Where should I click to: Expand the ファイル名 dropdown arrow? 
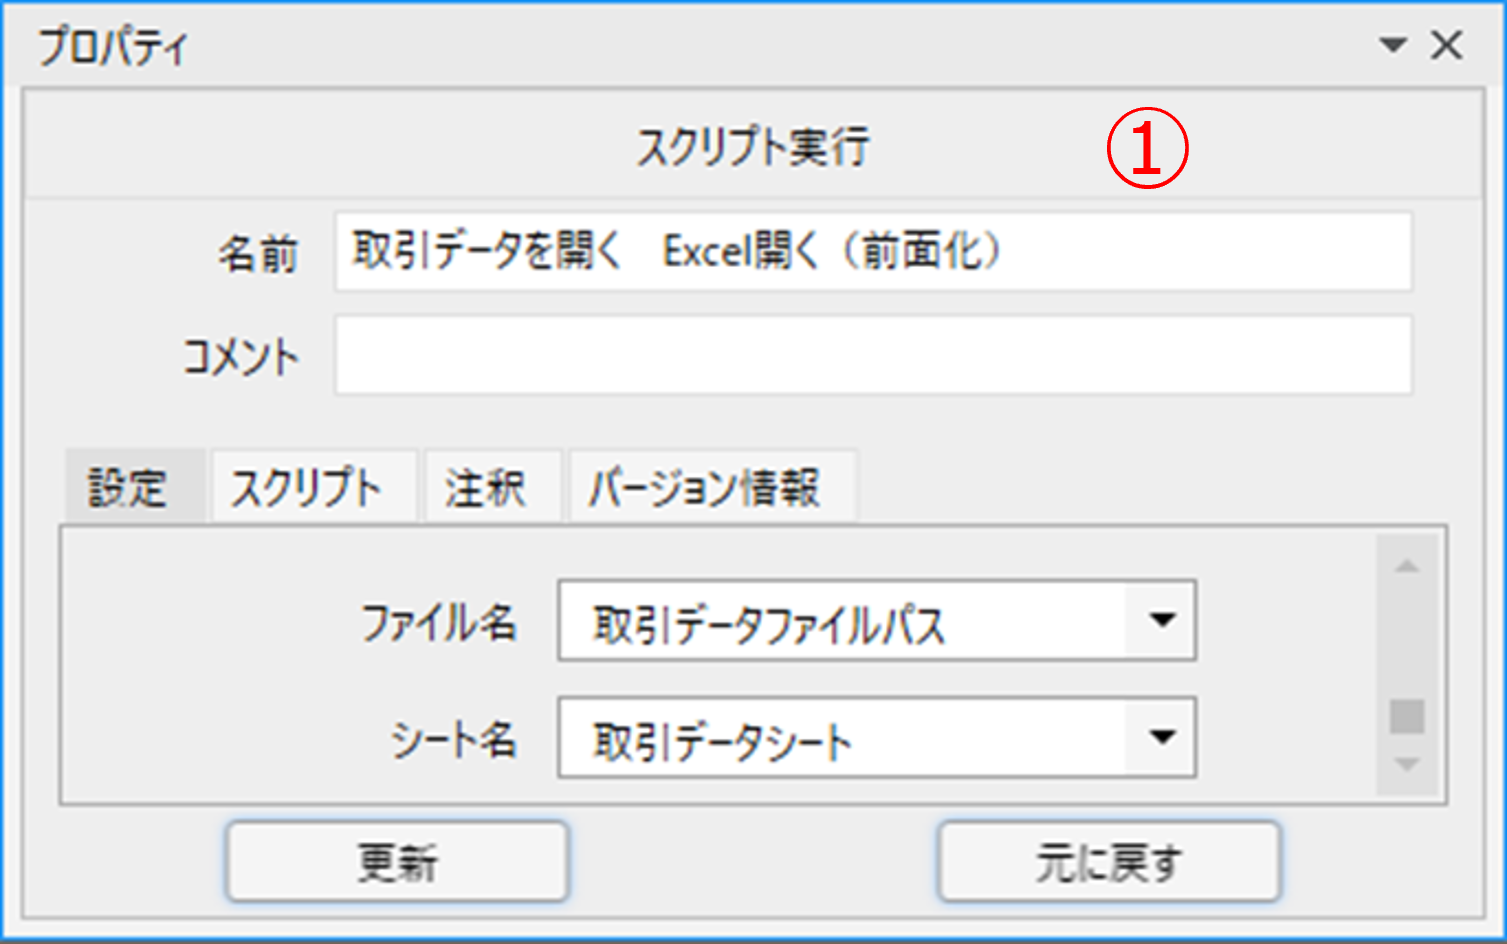(1161, 621)
